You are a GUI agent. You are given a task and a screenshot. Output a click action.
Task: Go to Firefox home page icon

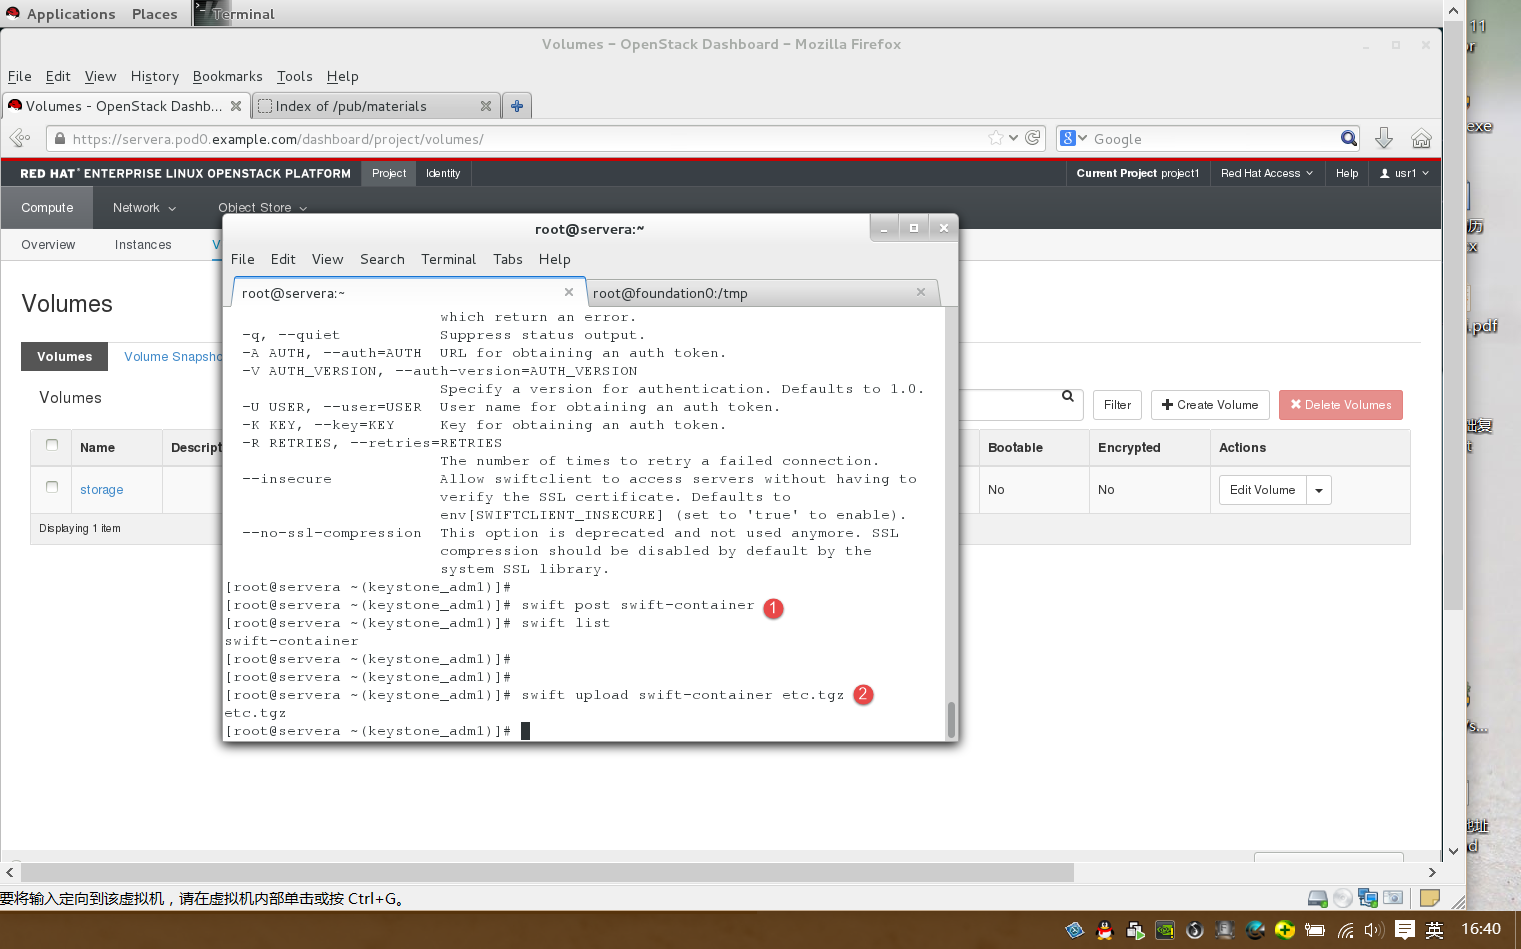[x=1421, y=138]
